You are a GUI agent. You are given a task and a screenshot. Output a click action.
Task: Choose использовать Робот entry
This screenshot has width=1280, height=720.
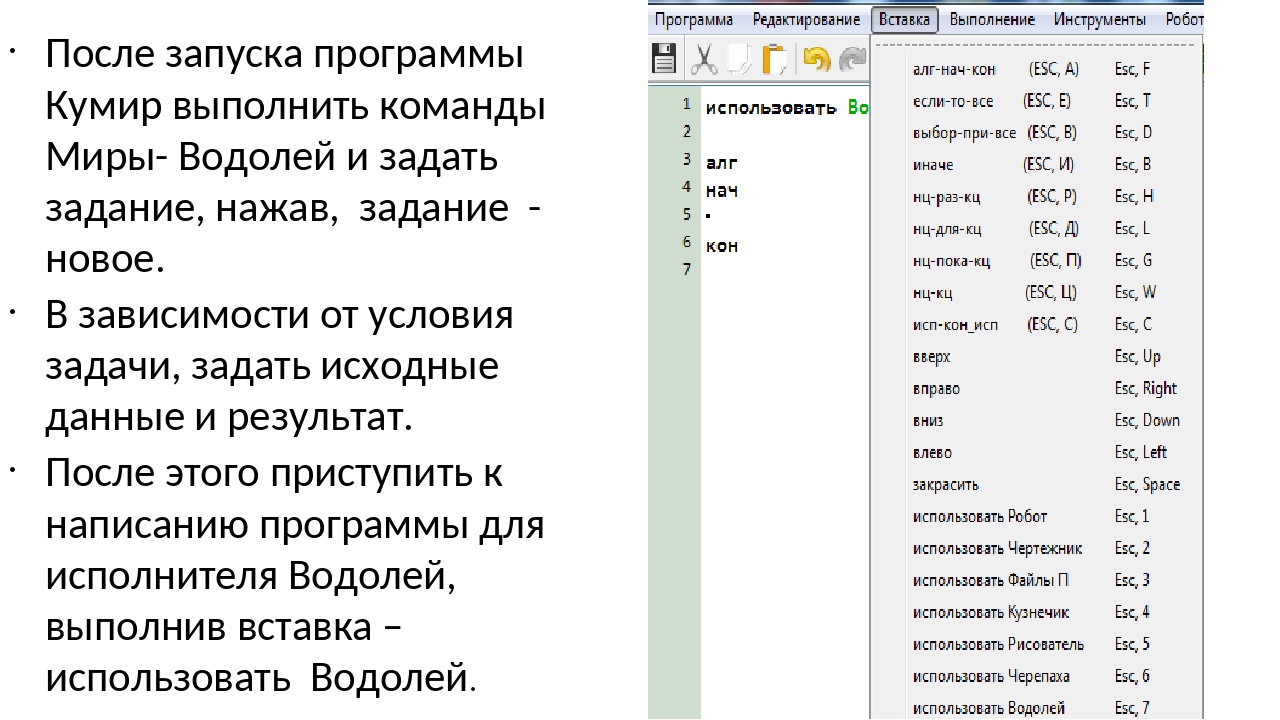1038,517
